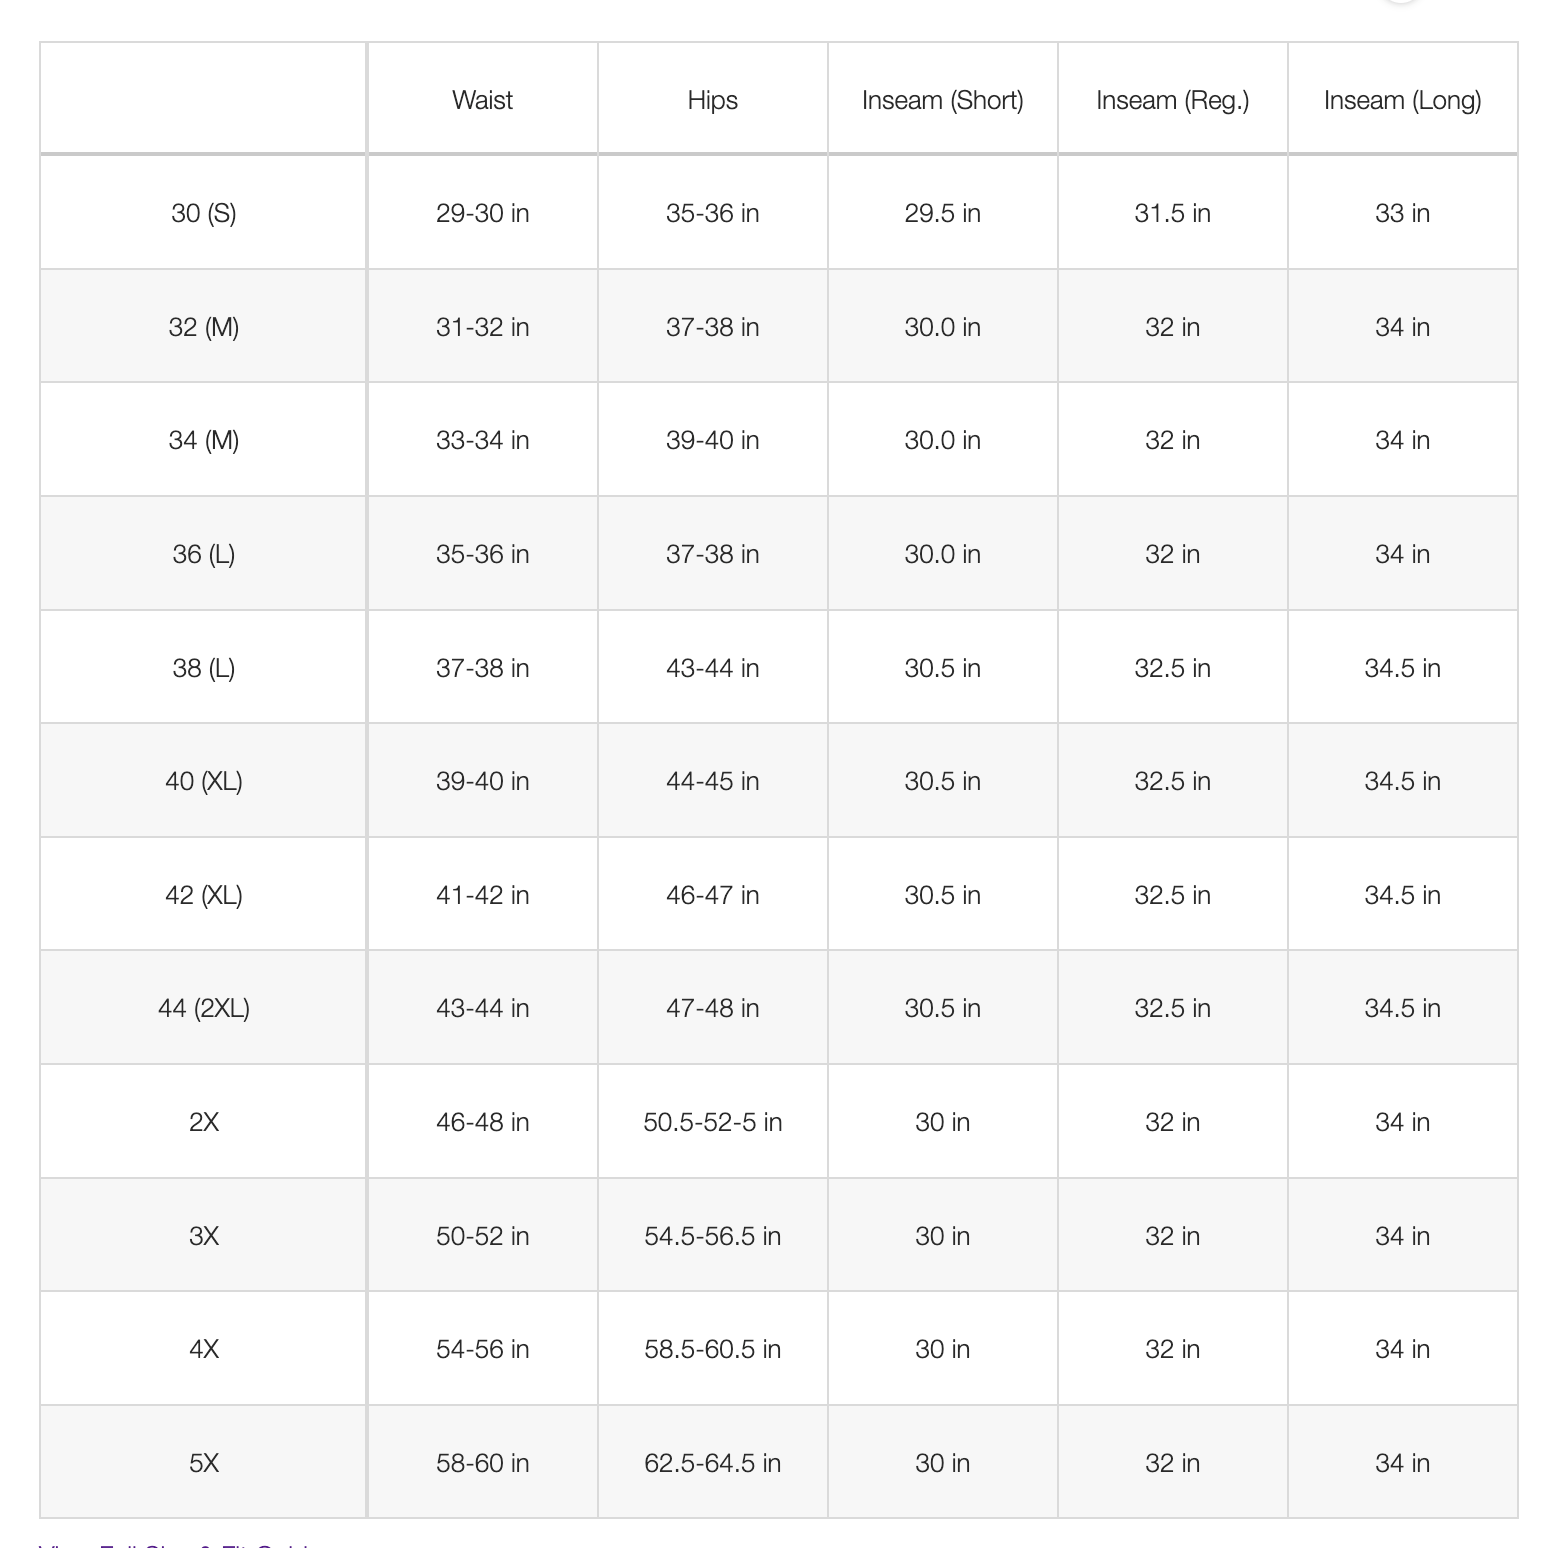Select the 43-44 in hips cell
Viewport: 1554px width, 1548px height.
click(712, 668)
